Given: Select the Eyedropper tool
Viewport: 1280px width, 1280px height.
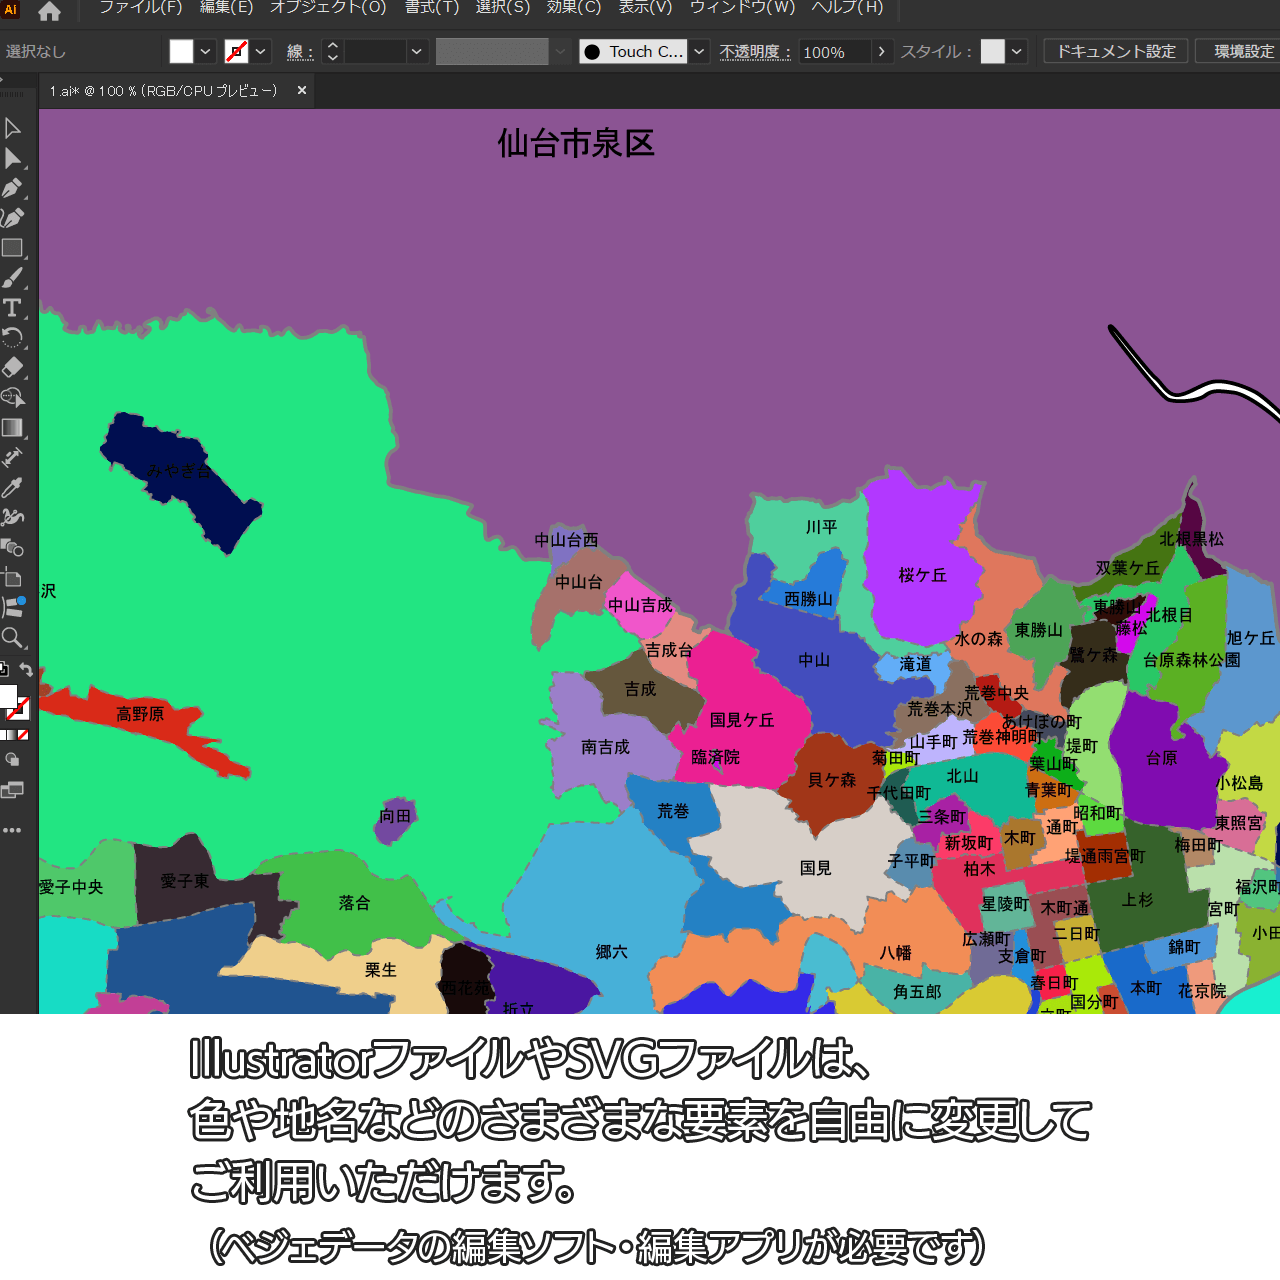Looking at the screenshot, I should coord(13,487).
